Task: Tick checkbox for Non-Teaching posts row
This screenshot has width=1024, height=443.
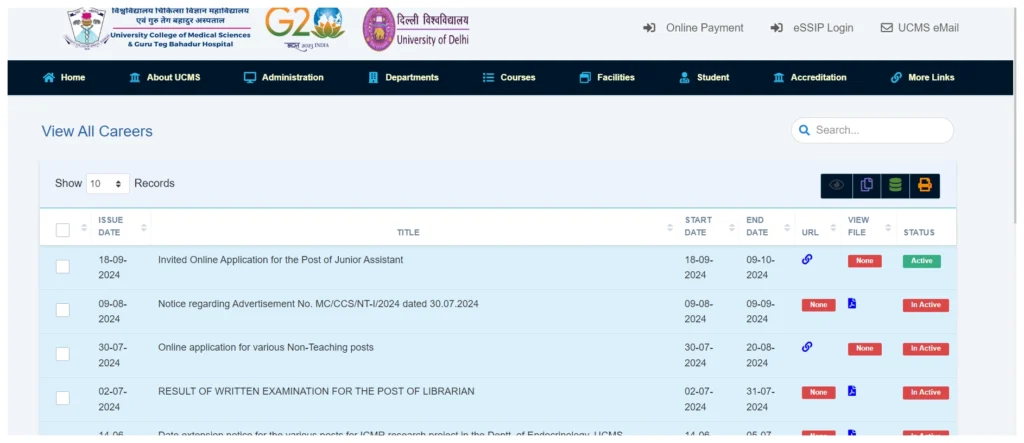Action: [x=63, y=353]
